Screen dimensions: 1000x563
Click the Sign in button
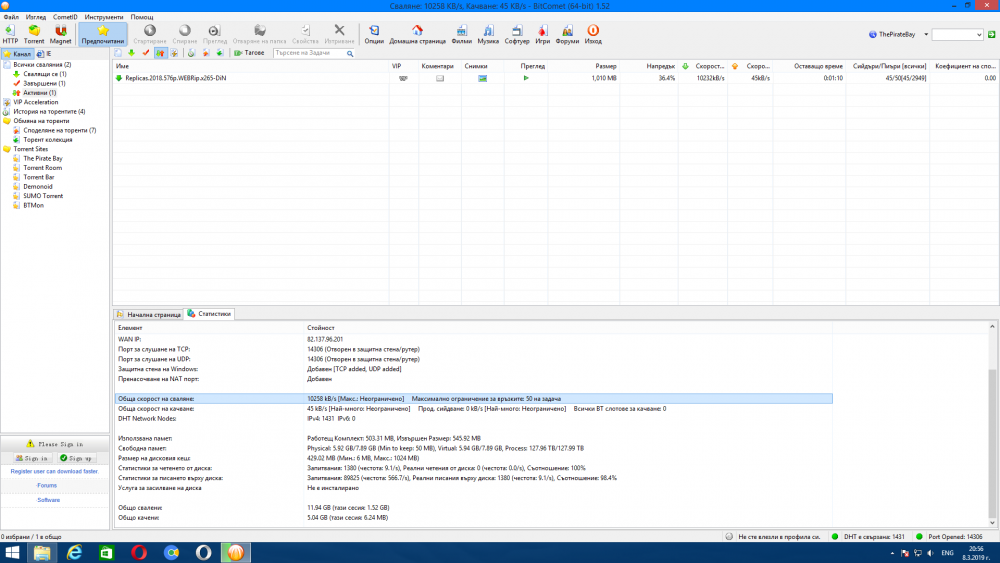coord(33,458)
